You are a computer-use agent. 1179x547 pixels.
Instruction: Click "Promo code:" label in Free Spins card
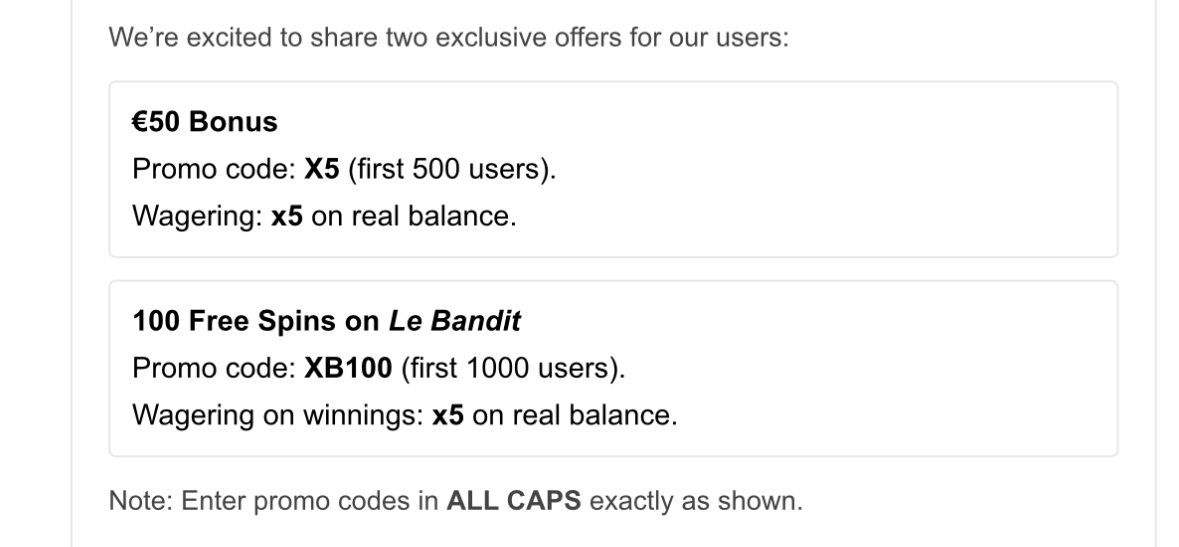tap(214, 368)
